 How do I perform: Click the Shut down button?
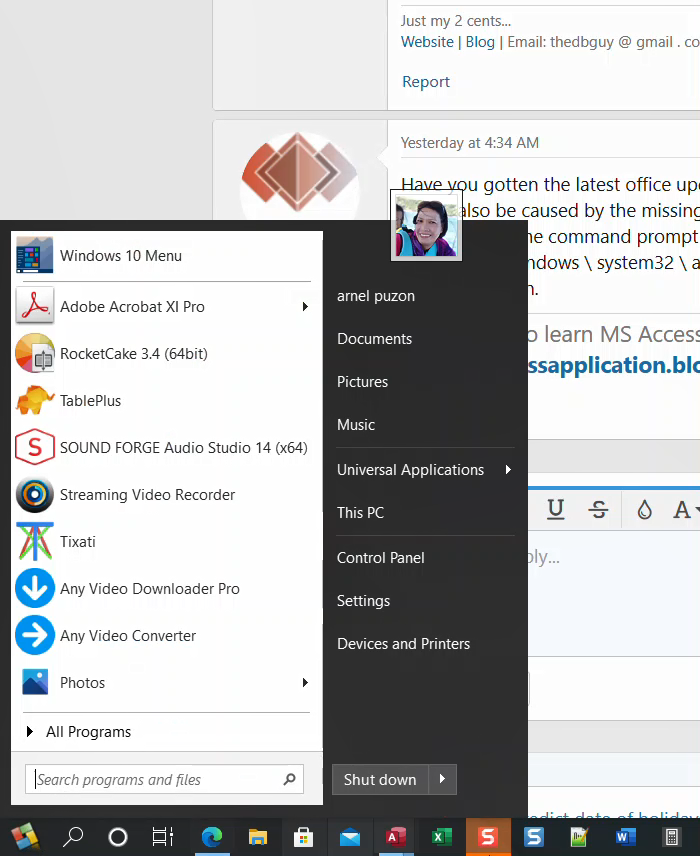(380, 779)
